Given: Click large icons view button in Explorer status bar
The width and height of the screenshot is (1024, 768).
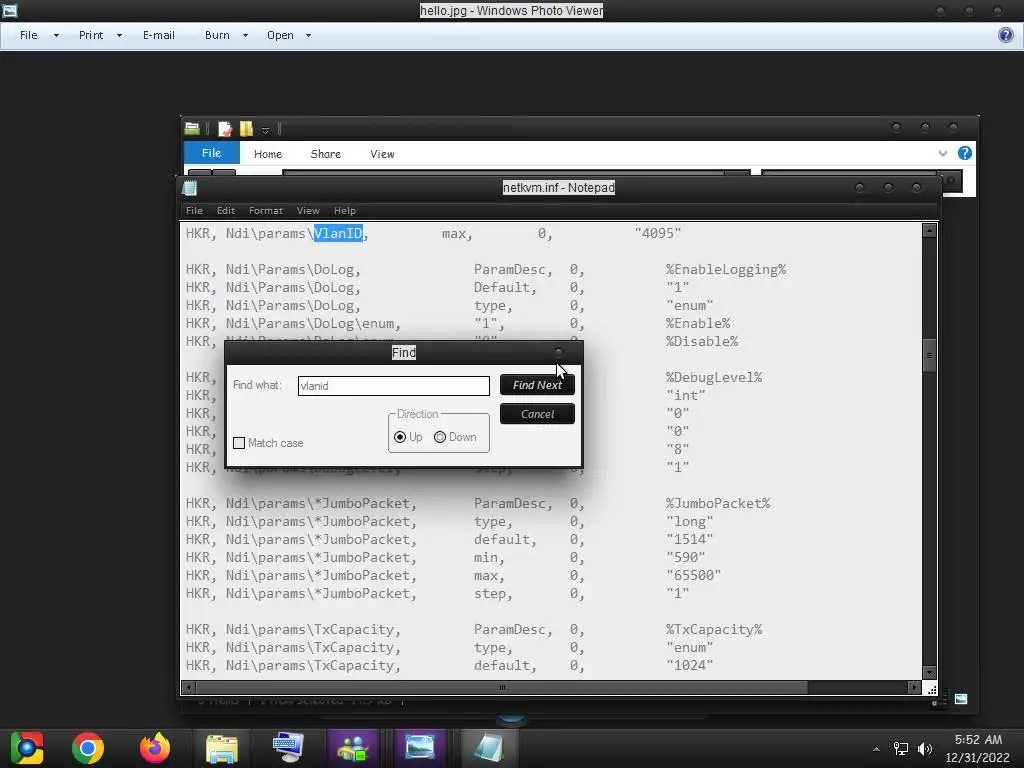Looking at the screenshot, I should coord(961,699).
